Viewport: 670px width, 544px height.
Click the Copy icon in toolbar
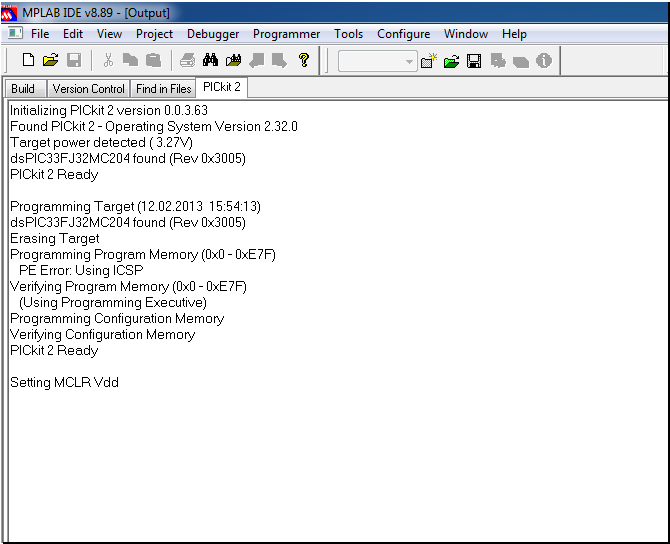[130, 60]
